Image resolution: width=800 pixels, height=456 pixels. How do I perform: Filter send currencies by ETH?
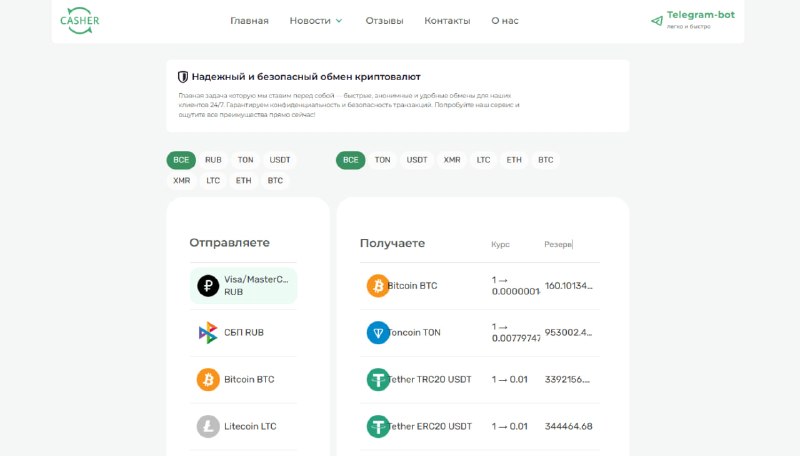(243, 181)
